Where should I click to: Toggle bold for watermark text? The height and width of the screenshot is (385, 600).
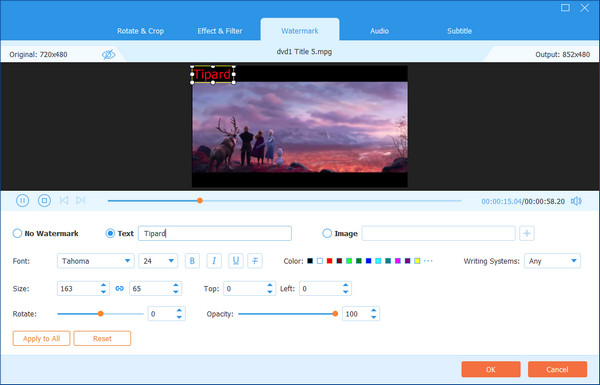192,261
